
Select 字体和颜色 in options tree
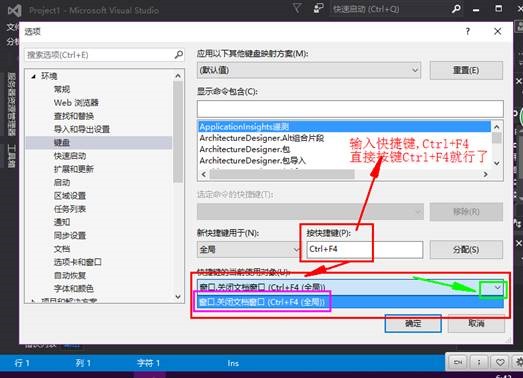(x=74, y=289)
